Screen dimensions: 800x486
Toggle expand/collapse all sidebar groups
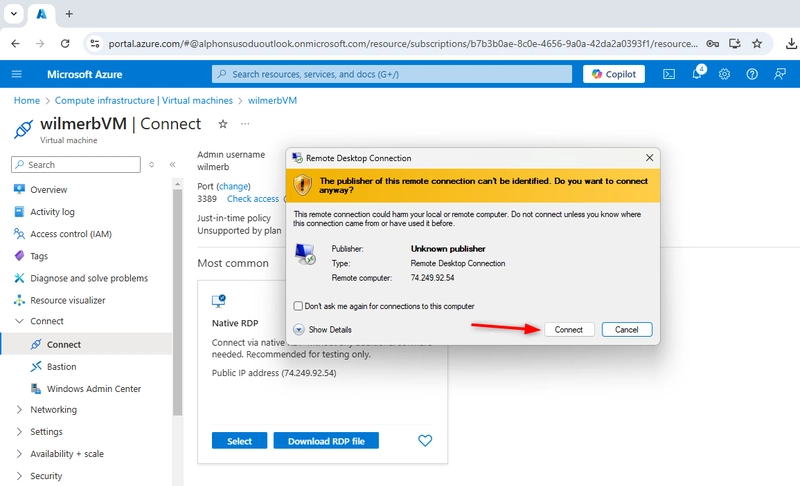coord(152,164)
